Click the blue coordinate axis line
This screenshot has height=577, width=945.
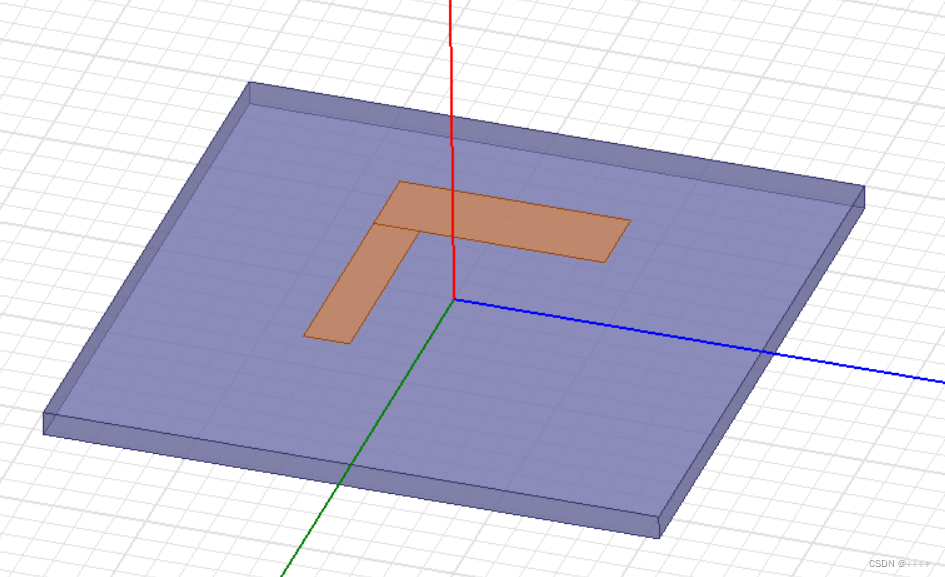(x=699, y=341)
